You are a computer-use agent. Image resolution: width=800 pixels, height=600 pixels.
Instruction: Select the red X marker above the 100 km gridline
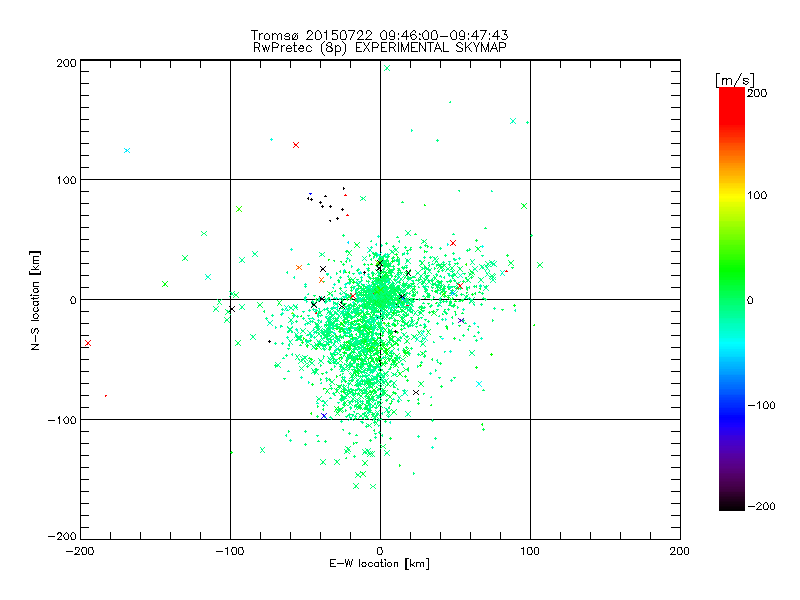click(x=296, y=145)
